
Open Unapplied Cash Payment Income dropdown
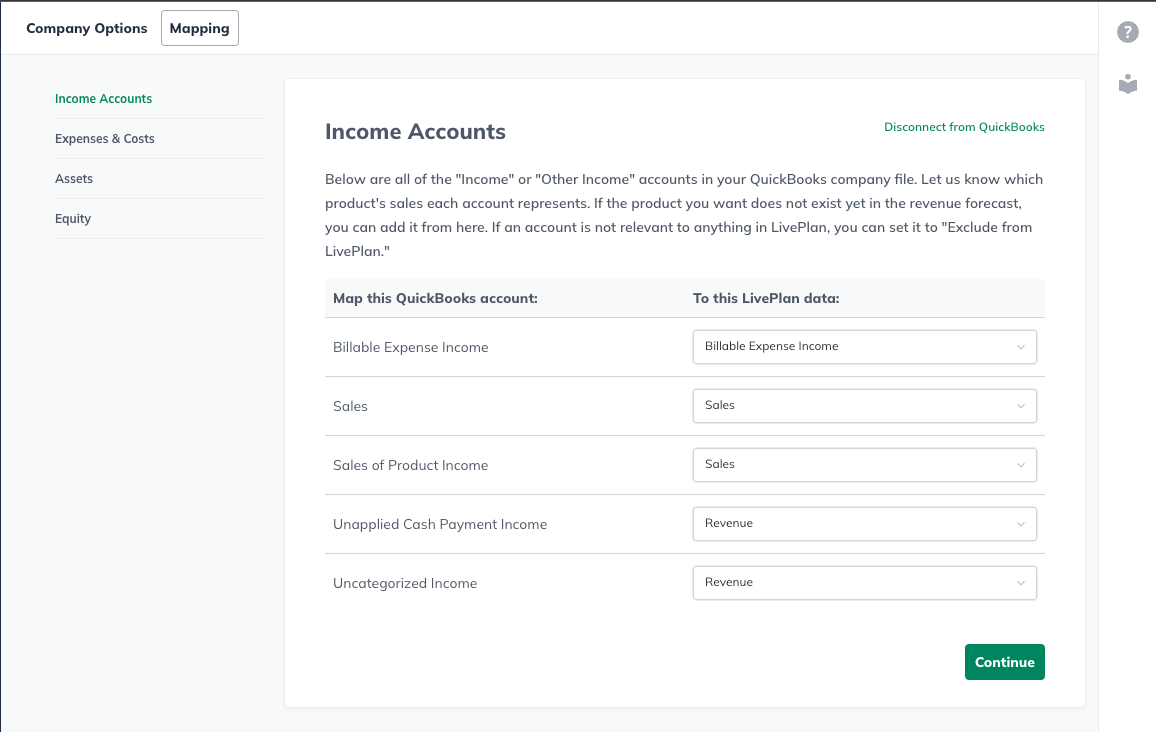[864, 523]
